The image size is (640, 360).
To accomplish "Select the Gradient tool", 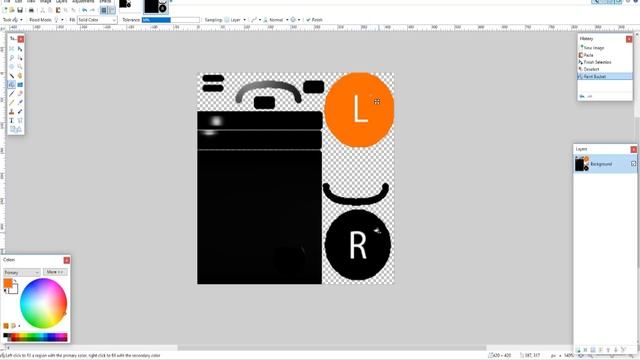I will pos(20,84).
